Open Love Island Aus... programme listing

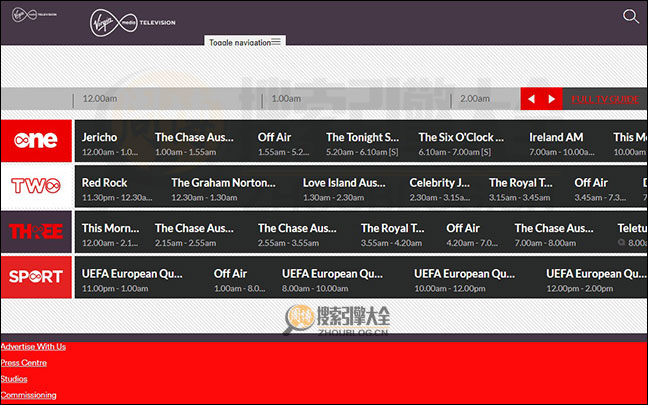pos(344,189)
